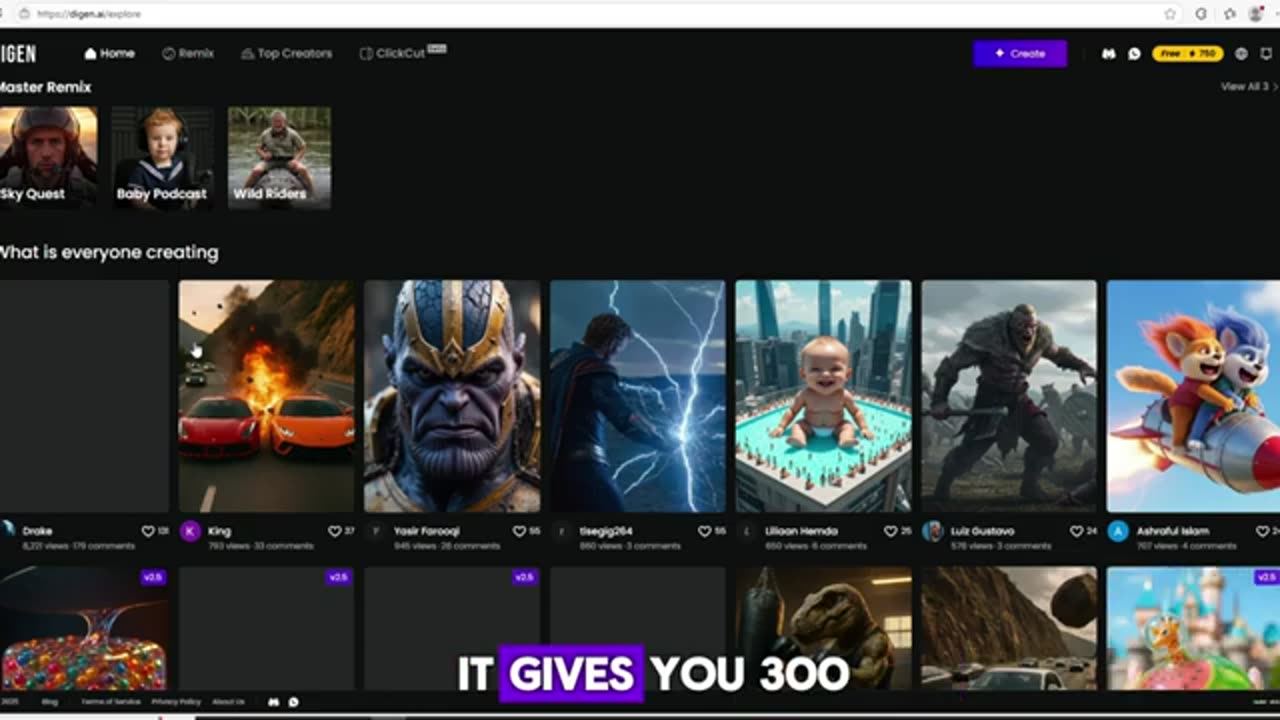Like the post by Drake
This screenshot has width=1280, height=720.
coord(149,531)
